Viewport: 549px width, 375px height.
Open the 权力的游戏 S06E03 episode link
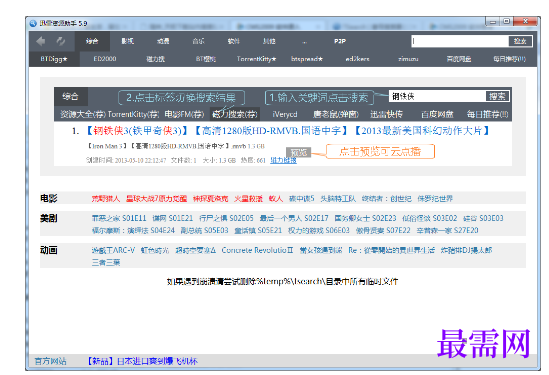point(319,230)
